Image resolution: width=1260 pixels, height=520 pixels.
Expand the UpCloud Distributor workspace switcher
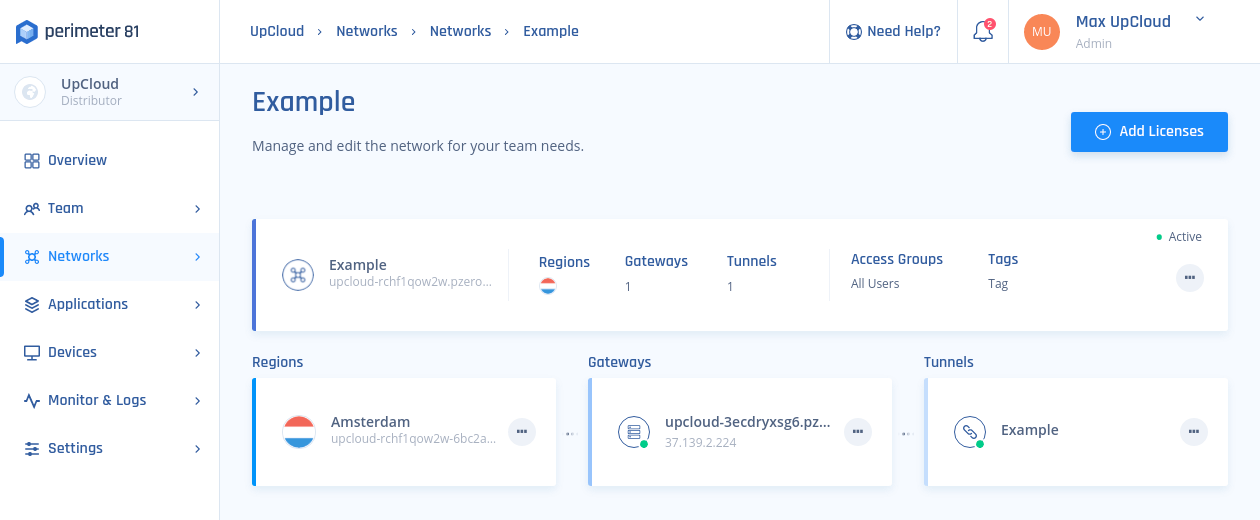click(195, 92)
